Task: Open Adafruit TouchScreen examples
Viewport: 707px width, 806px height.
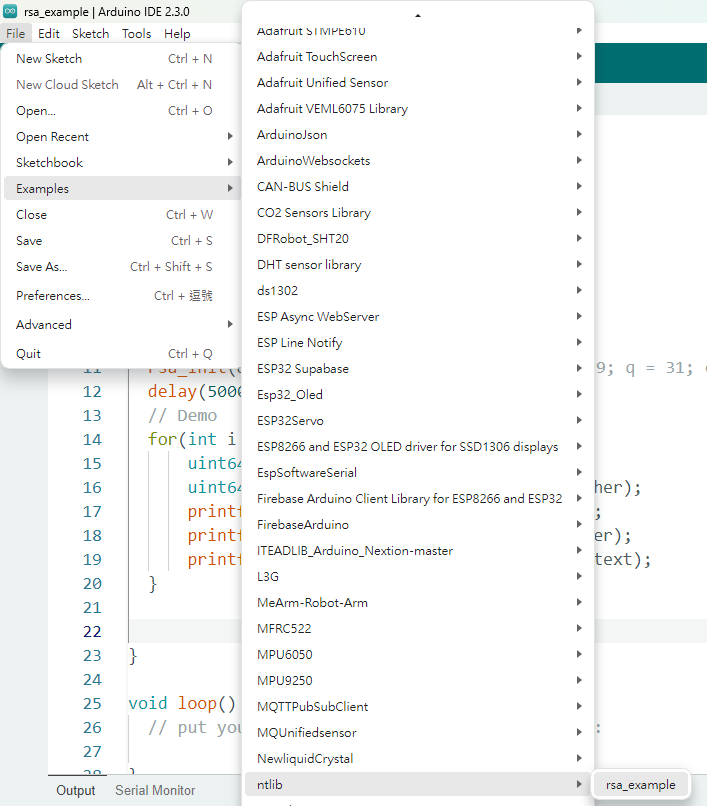Action: pyautogui.click(x=418, y=57)
